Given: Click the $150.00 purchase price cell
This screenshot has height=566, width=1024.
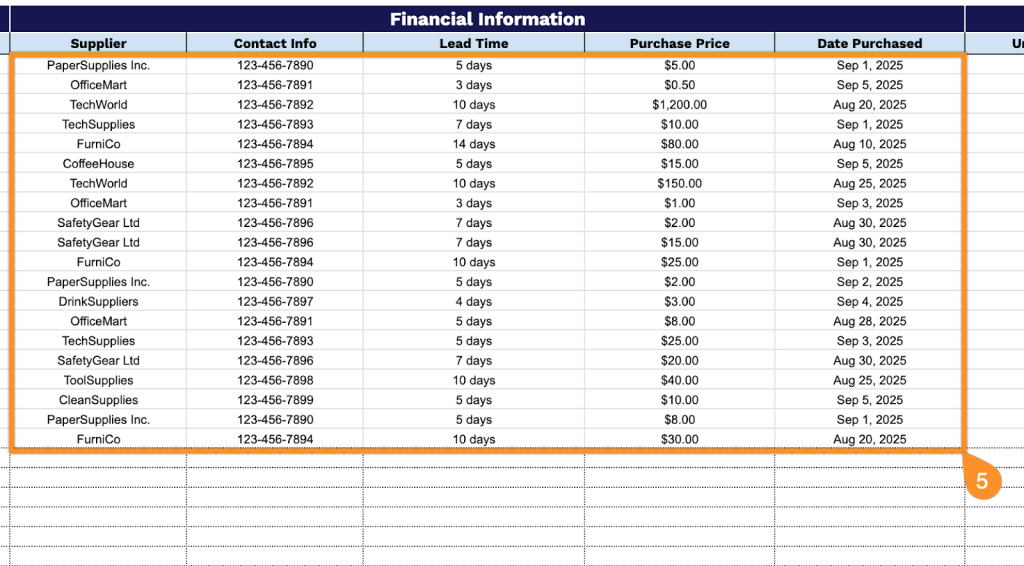Looking at the screenshot, I should pos(680,184).
